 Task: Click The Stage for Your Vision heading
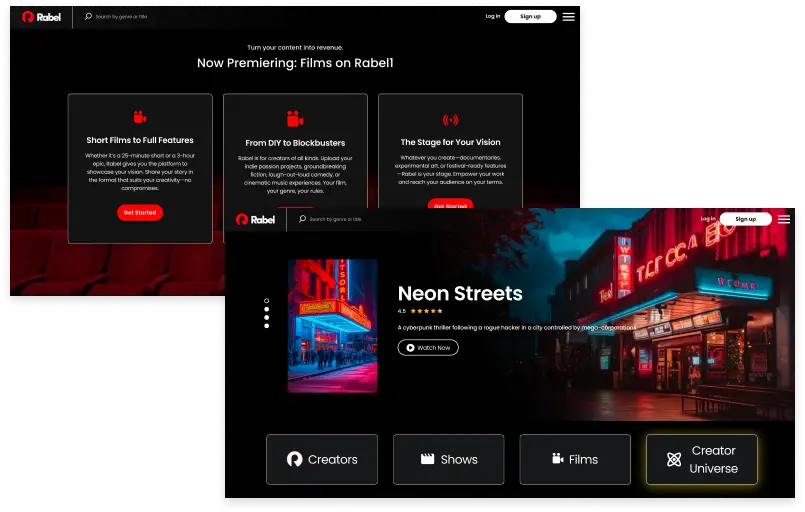pos(450,142)
